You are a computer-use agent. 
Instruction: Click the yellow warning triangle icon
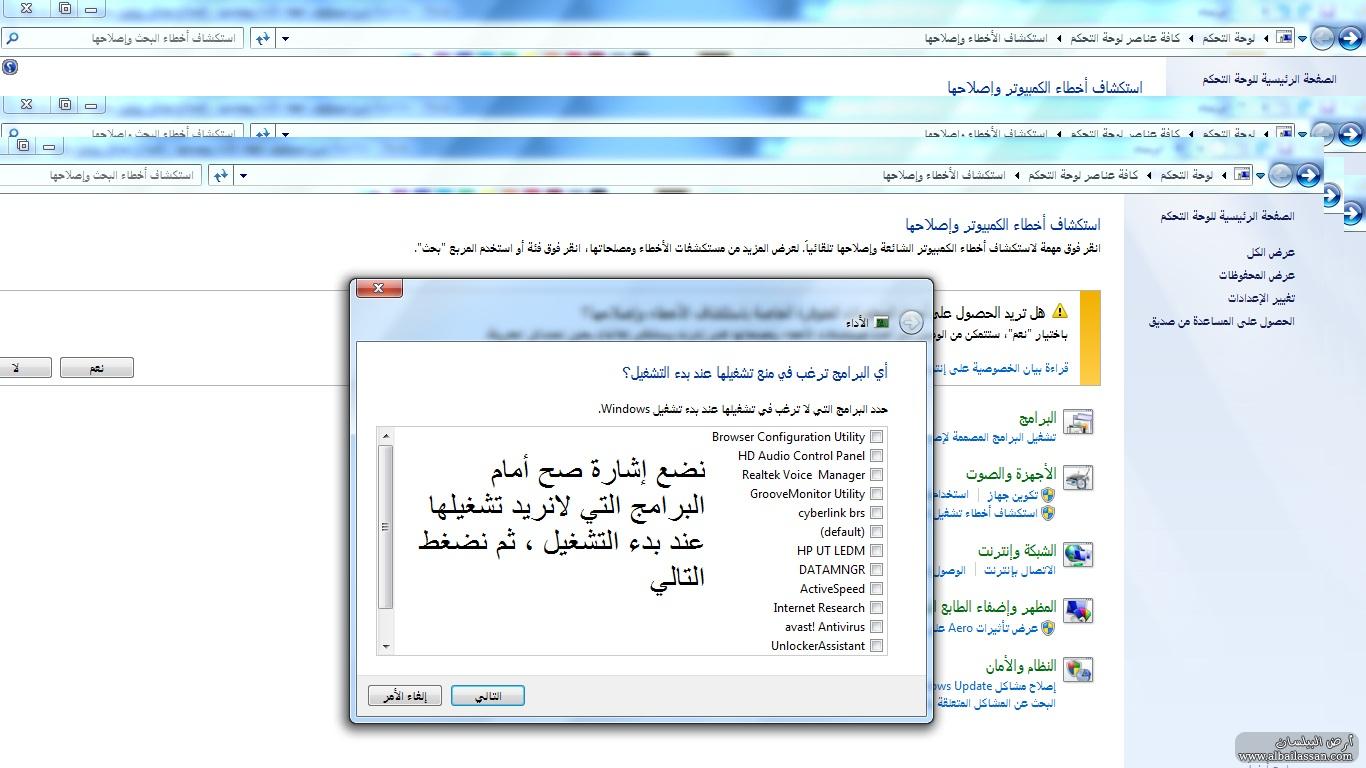click(1060, 312)
